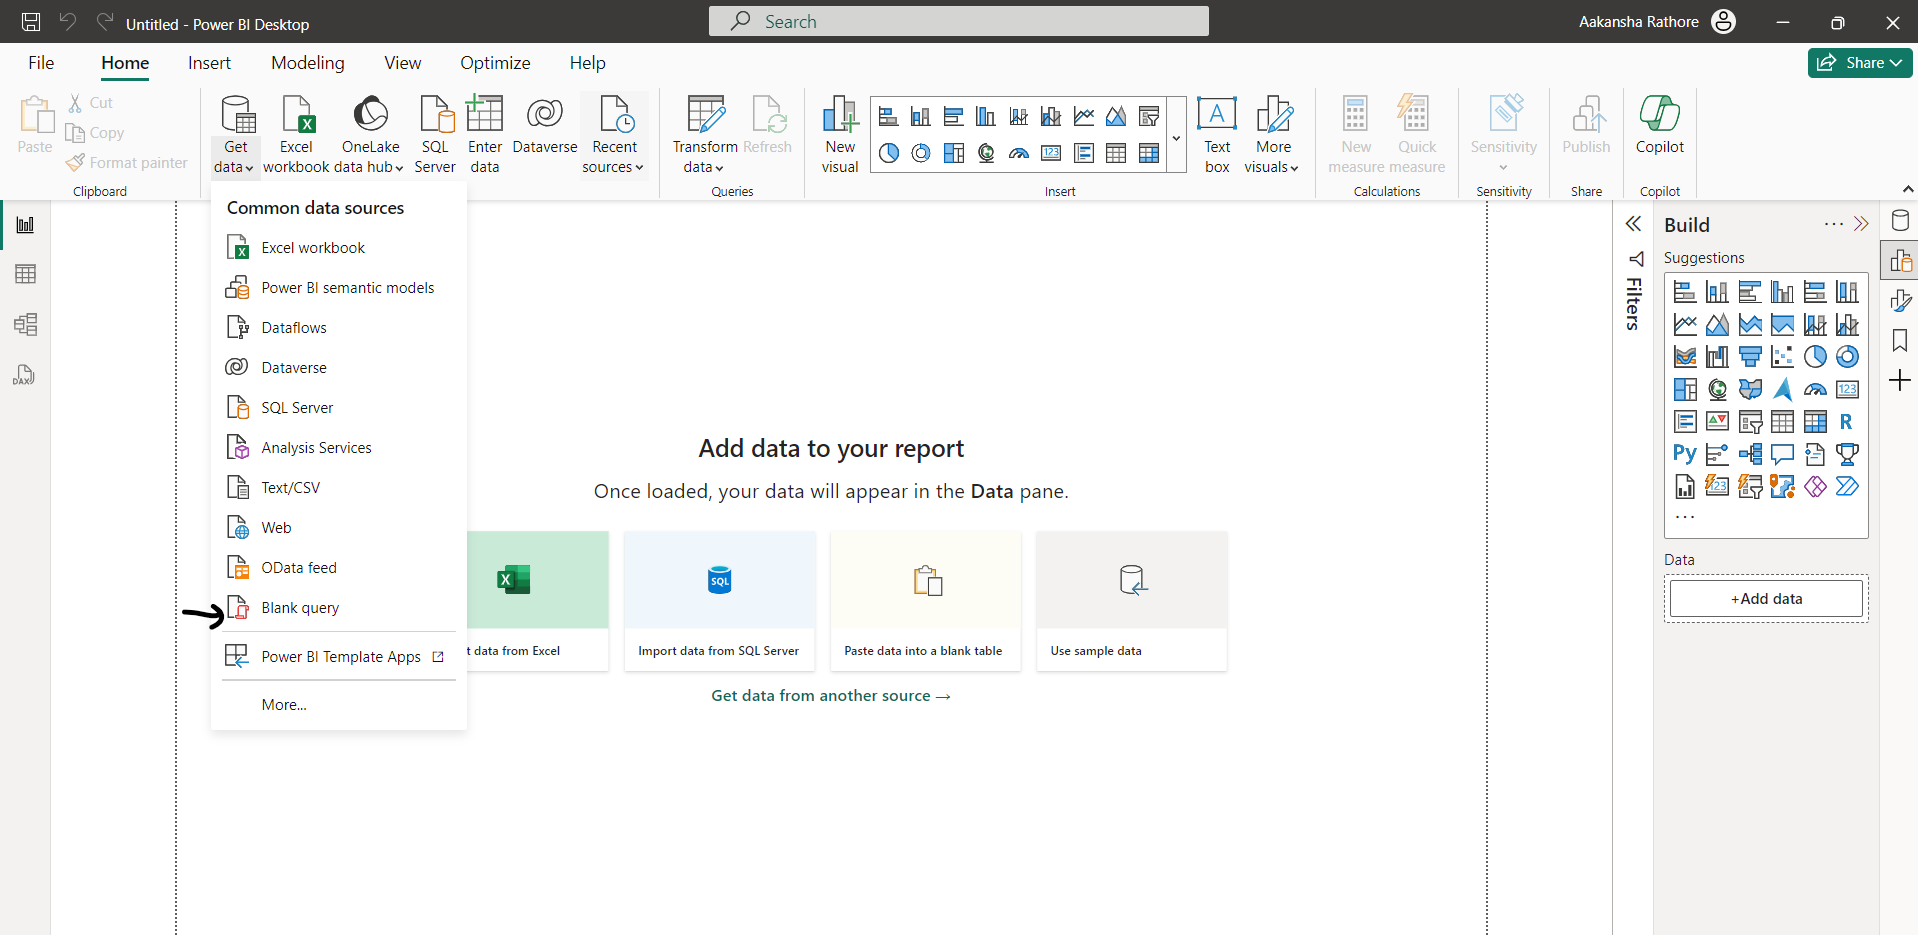The height and width of the screenshot is (935, 1918).
Task: Select R script visual in Build pane
Action: tap(1847, 422)
